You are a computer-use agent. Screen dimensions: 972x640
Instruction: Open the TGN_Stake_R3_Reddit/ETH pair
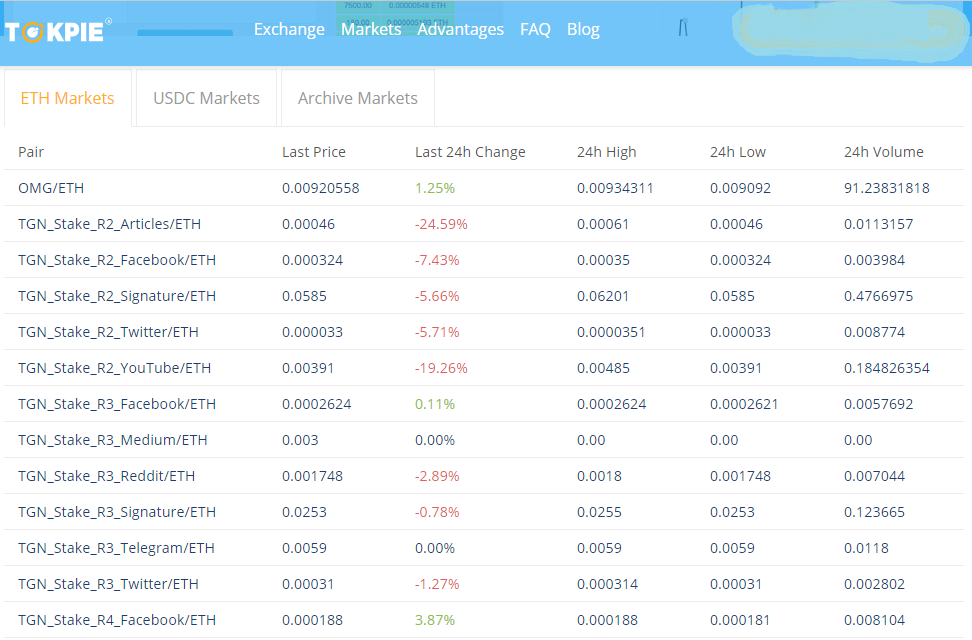[106, 476]
